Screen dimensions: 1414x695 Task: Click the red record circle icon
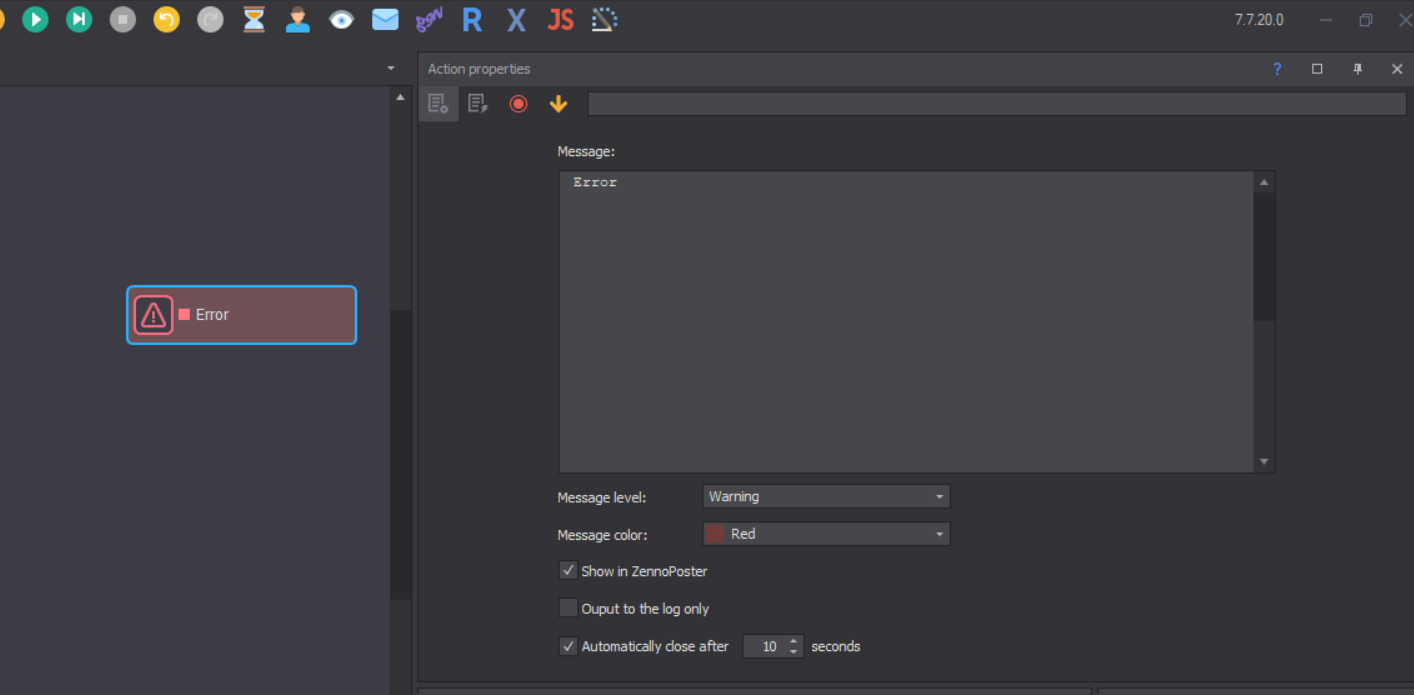click(518, 103)
